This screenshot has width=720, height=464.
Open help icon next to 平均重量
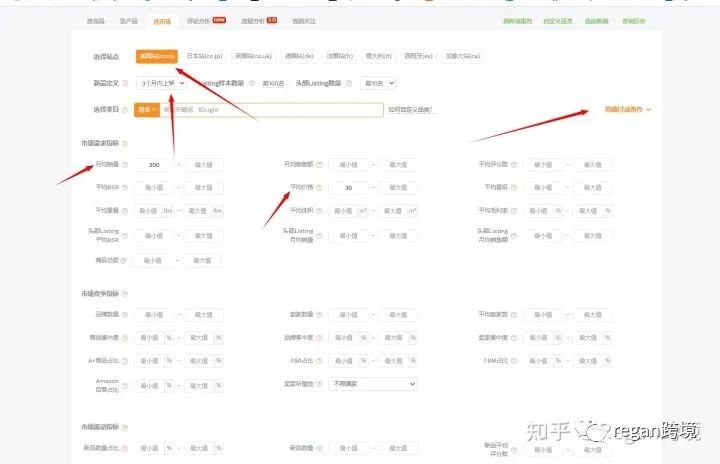click(x=125, y=211)
